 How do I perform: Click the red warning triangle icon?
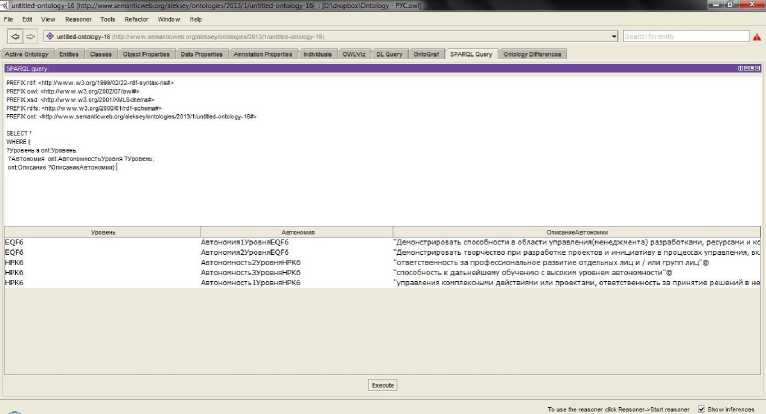[x=757, y=37]
